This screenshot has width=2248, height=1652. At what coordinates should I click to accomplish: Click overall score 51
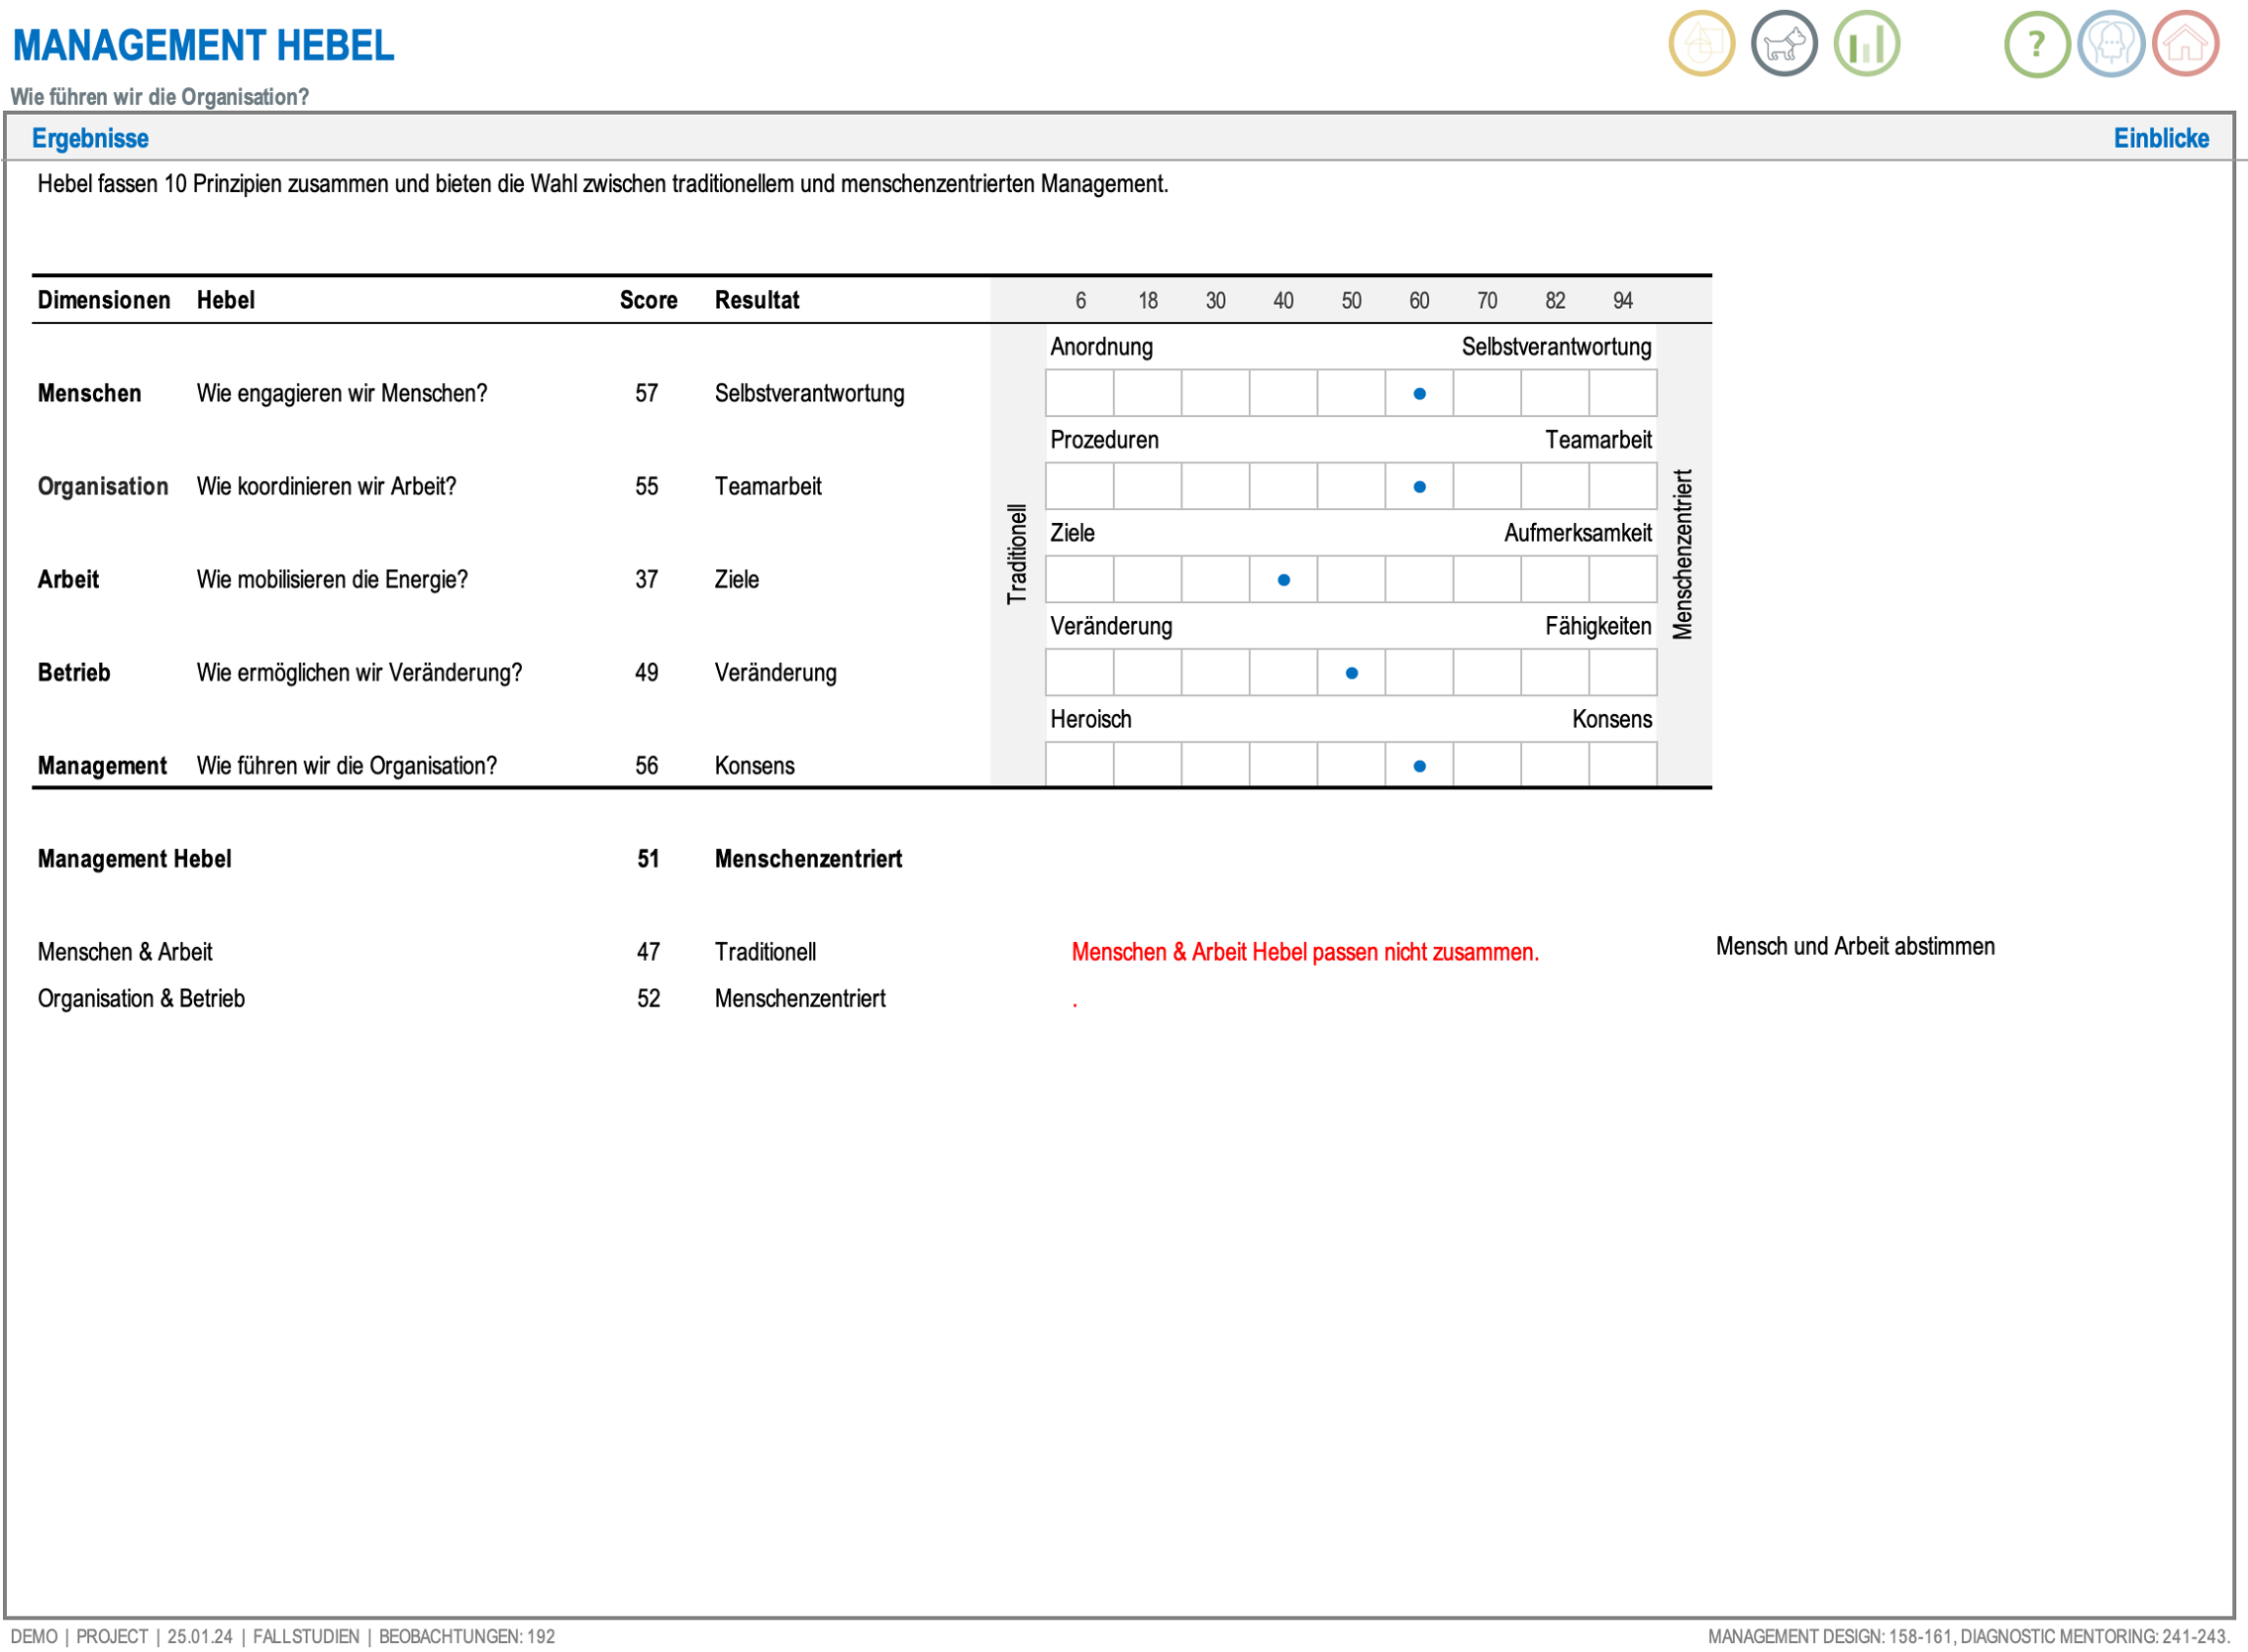point(648,859)
